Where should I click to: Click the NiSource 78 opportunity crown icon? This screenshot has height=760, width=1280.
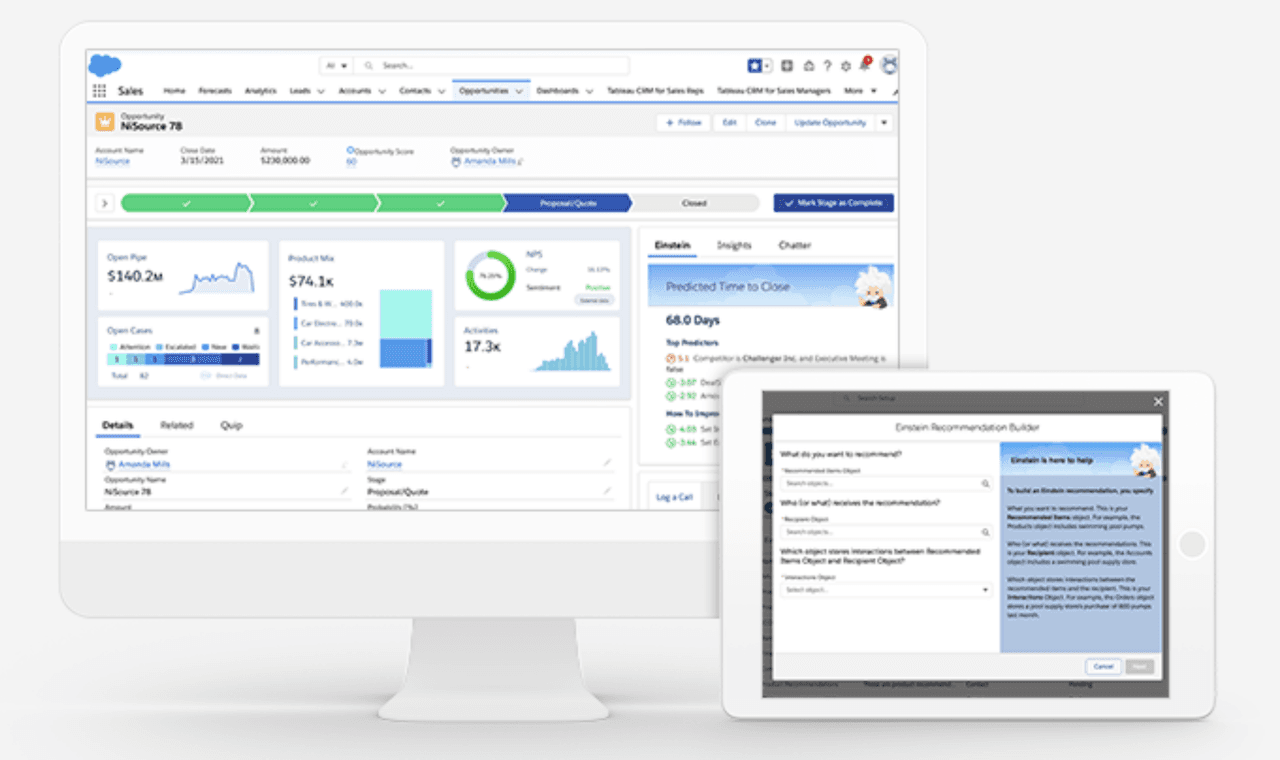(x=104, y=122)
